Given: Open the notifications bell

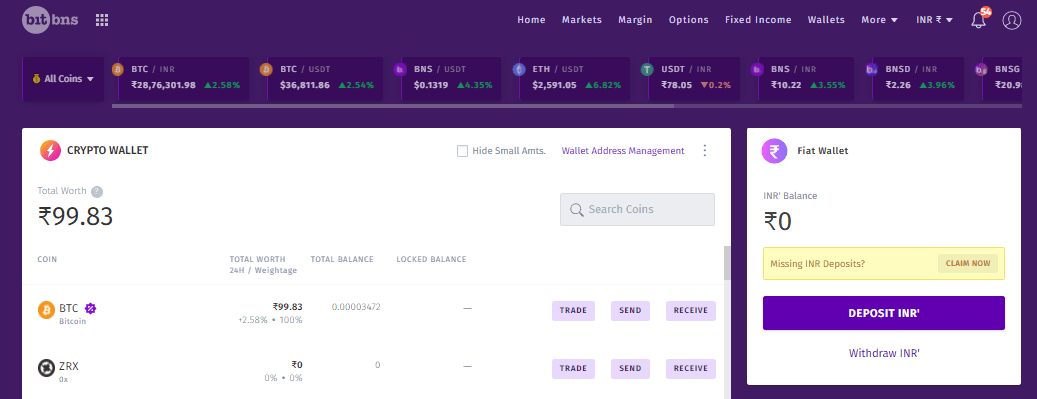Looking at the screenshot, I should click(979, 21).
